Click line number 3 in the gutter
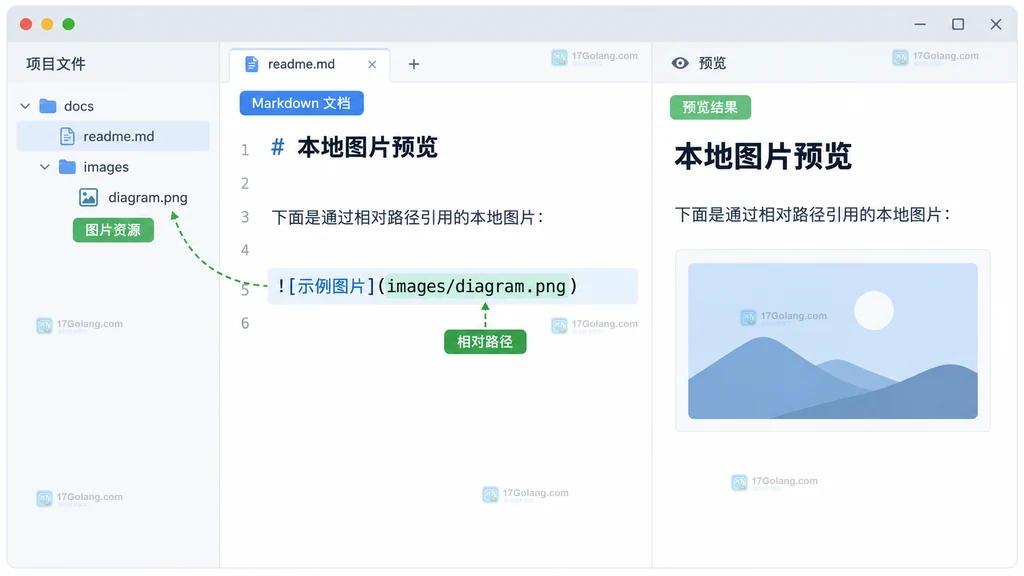This screenshot has height=576, width=1024. click(x=245, y=217)
